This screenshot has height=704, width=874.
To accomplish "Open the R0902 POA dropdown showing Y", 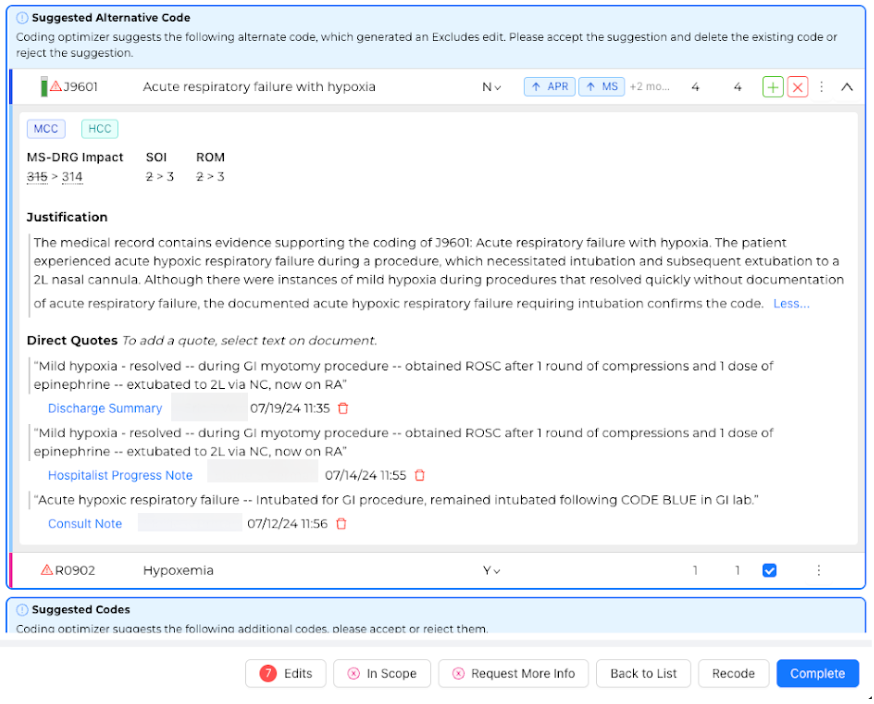I will point(491,571).
